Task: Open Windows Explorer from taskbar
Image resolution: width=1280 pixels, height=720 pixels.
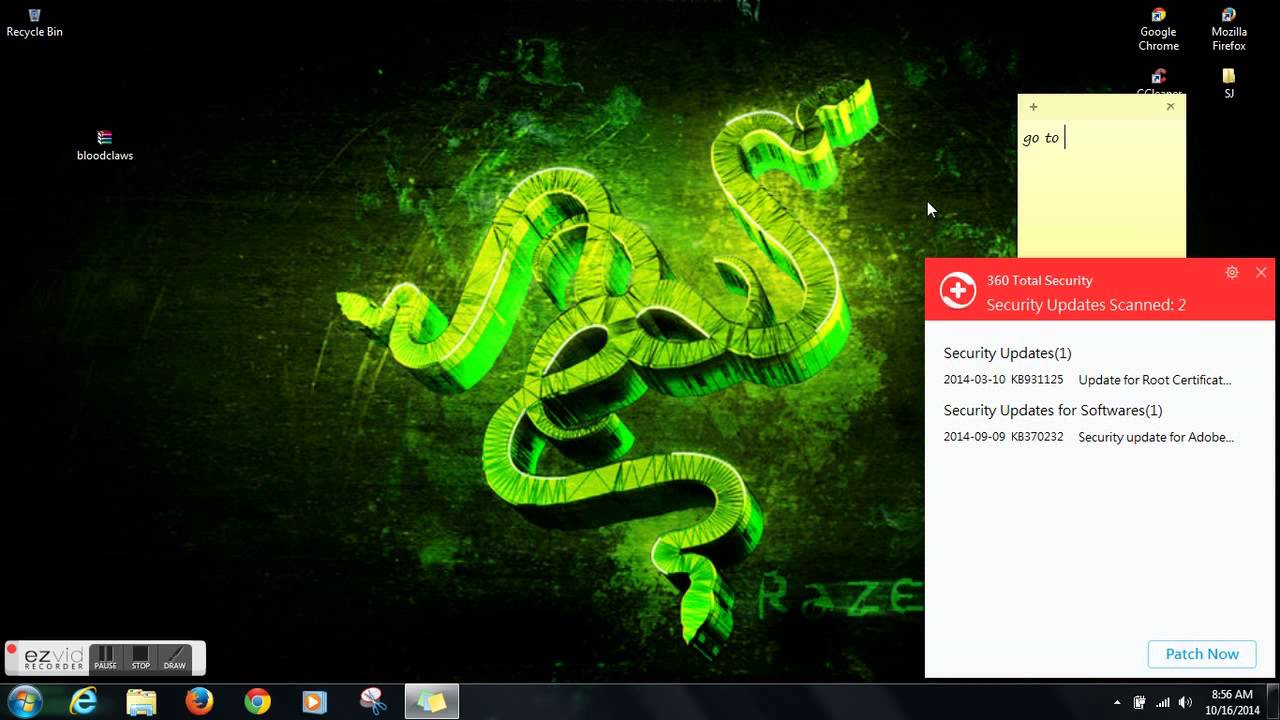Action: point(142,702)
